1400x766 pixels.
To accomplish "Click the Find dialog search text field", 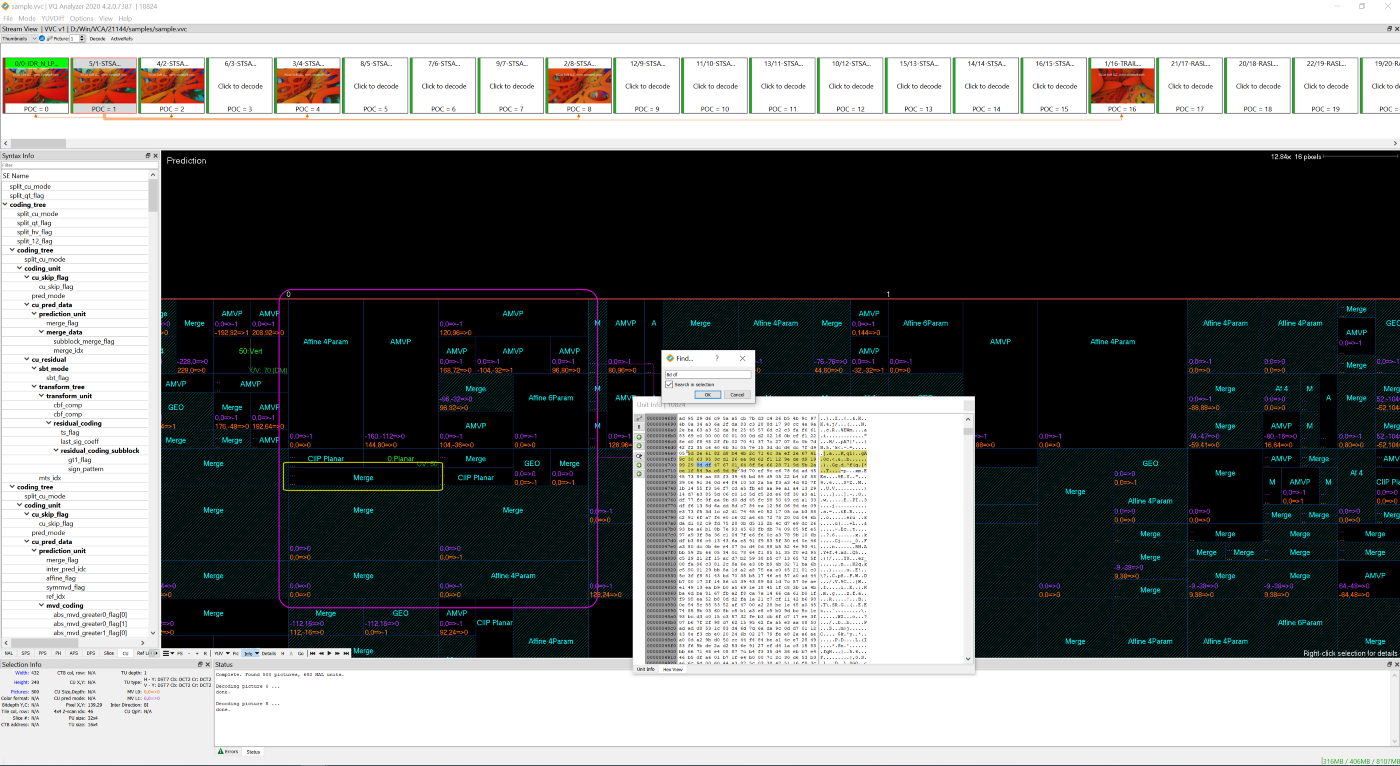I will 707,374.
